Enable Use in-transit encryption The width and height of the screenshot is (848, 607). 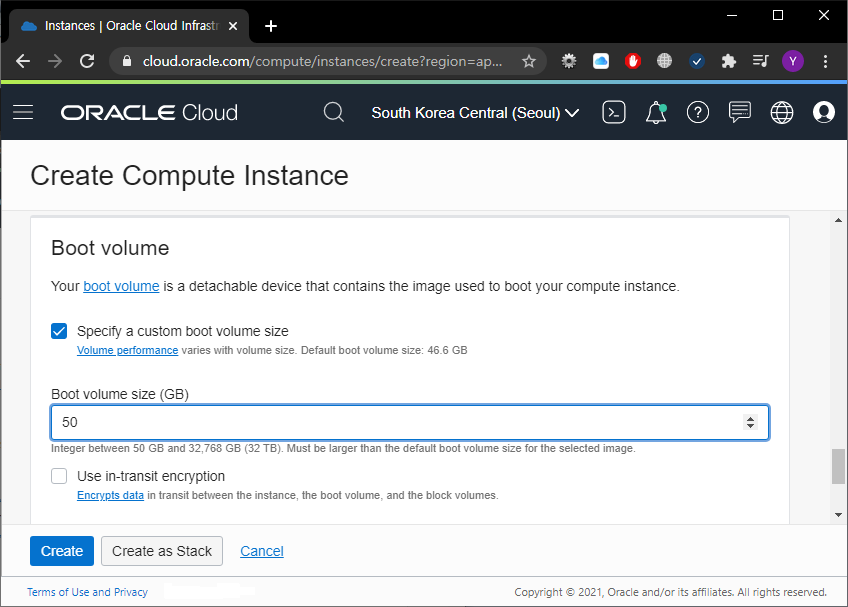click(59, 476)
